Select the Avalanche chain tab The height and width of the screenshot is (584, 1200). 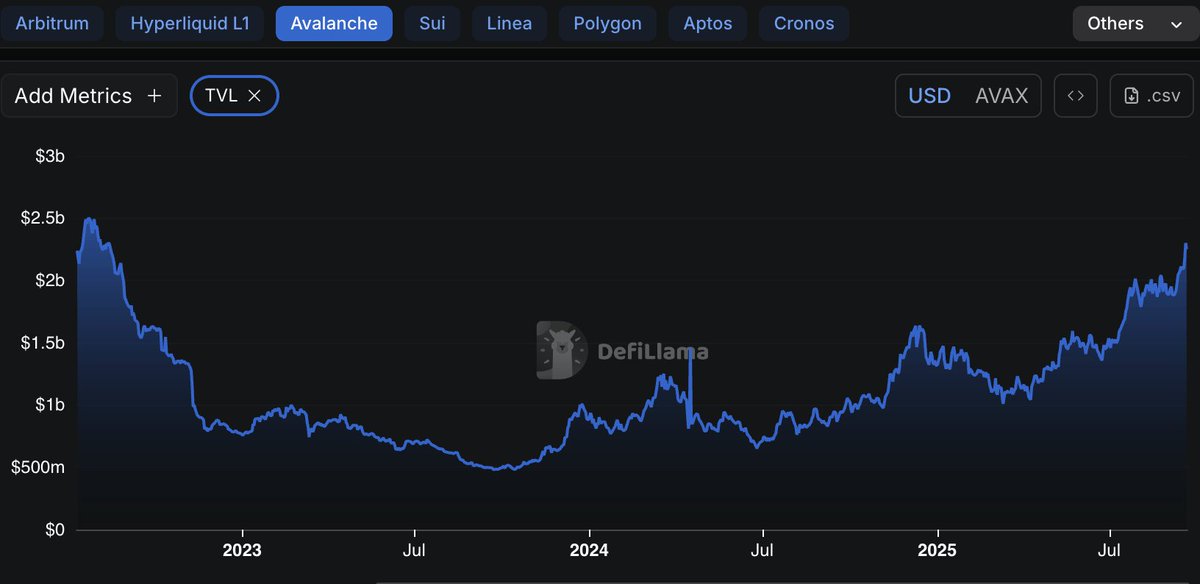[334, 23]
